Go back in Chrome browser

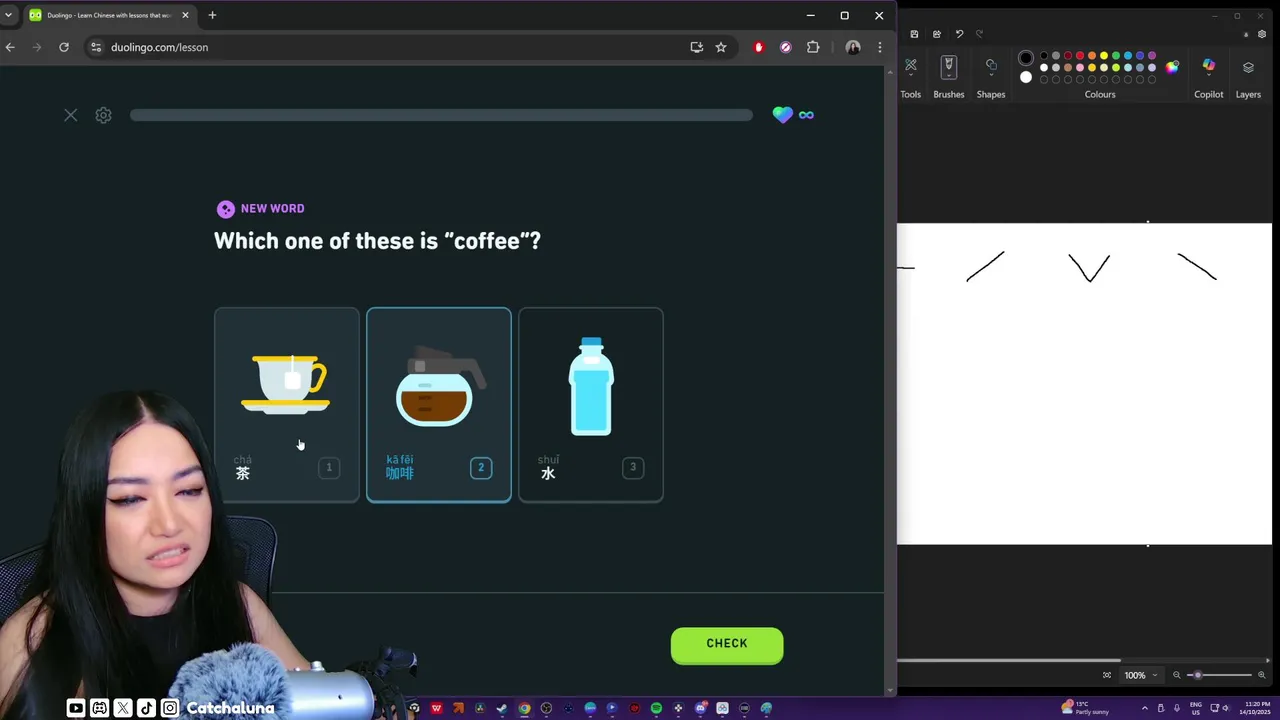[10, 47]
